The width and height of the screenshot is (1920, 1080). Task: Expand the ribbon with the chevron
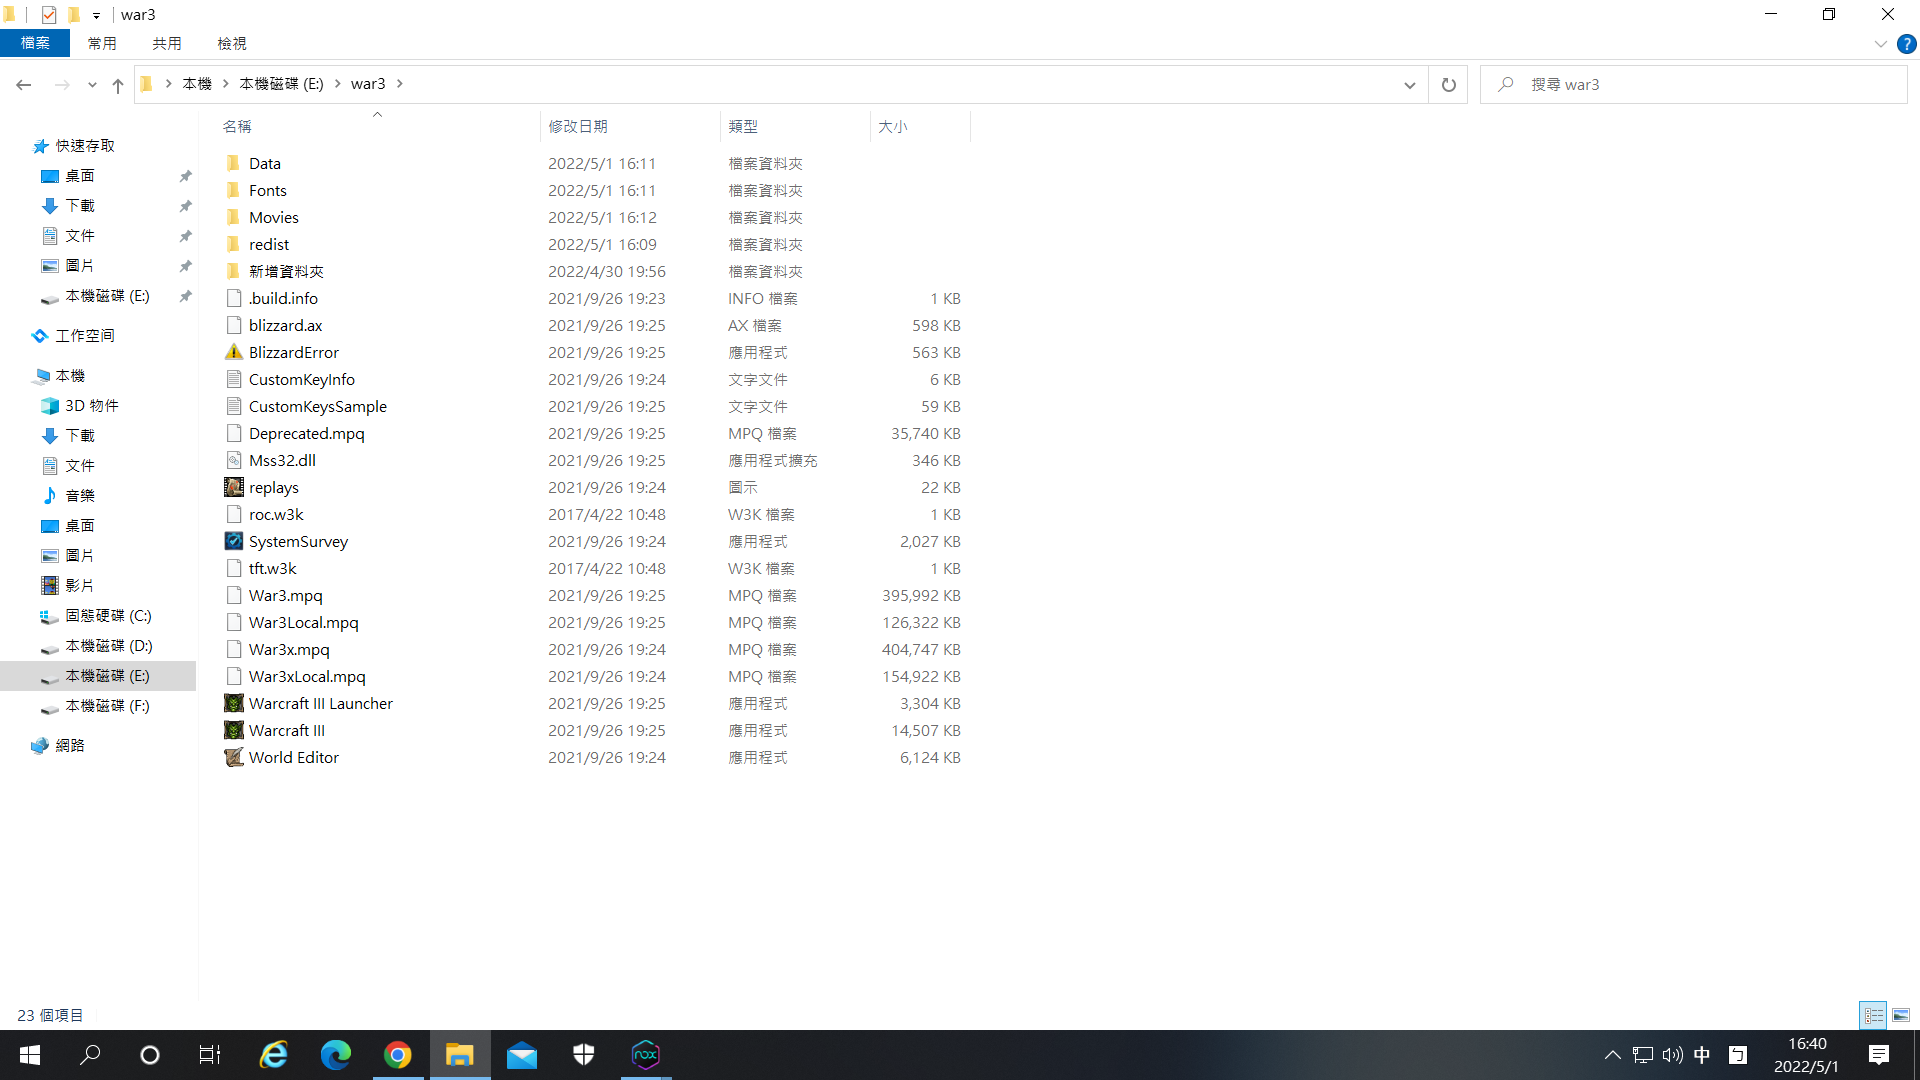(x=1880, y=44)
